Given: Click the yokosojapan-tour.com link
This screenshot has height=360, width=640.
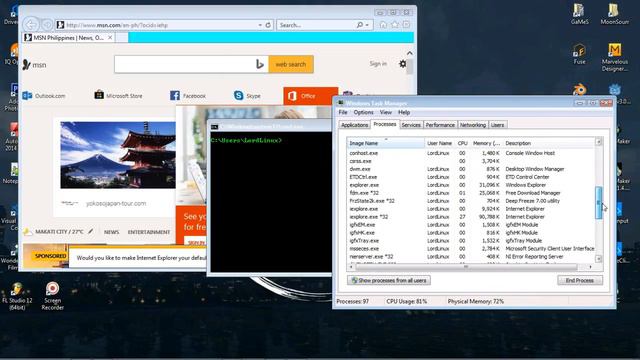Looking at the screenshot, I should 116,203.
